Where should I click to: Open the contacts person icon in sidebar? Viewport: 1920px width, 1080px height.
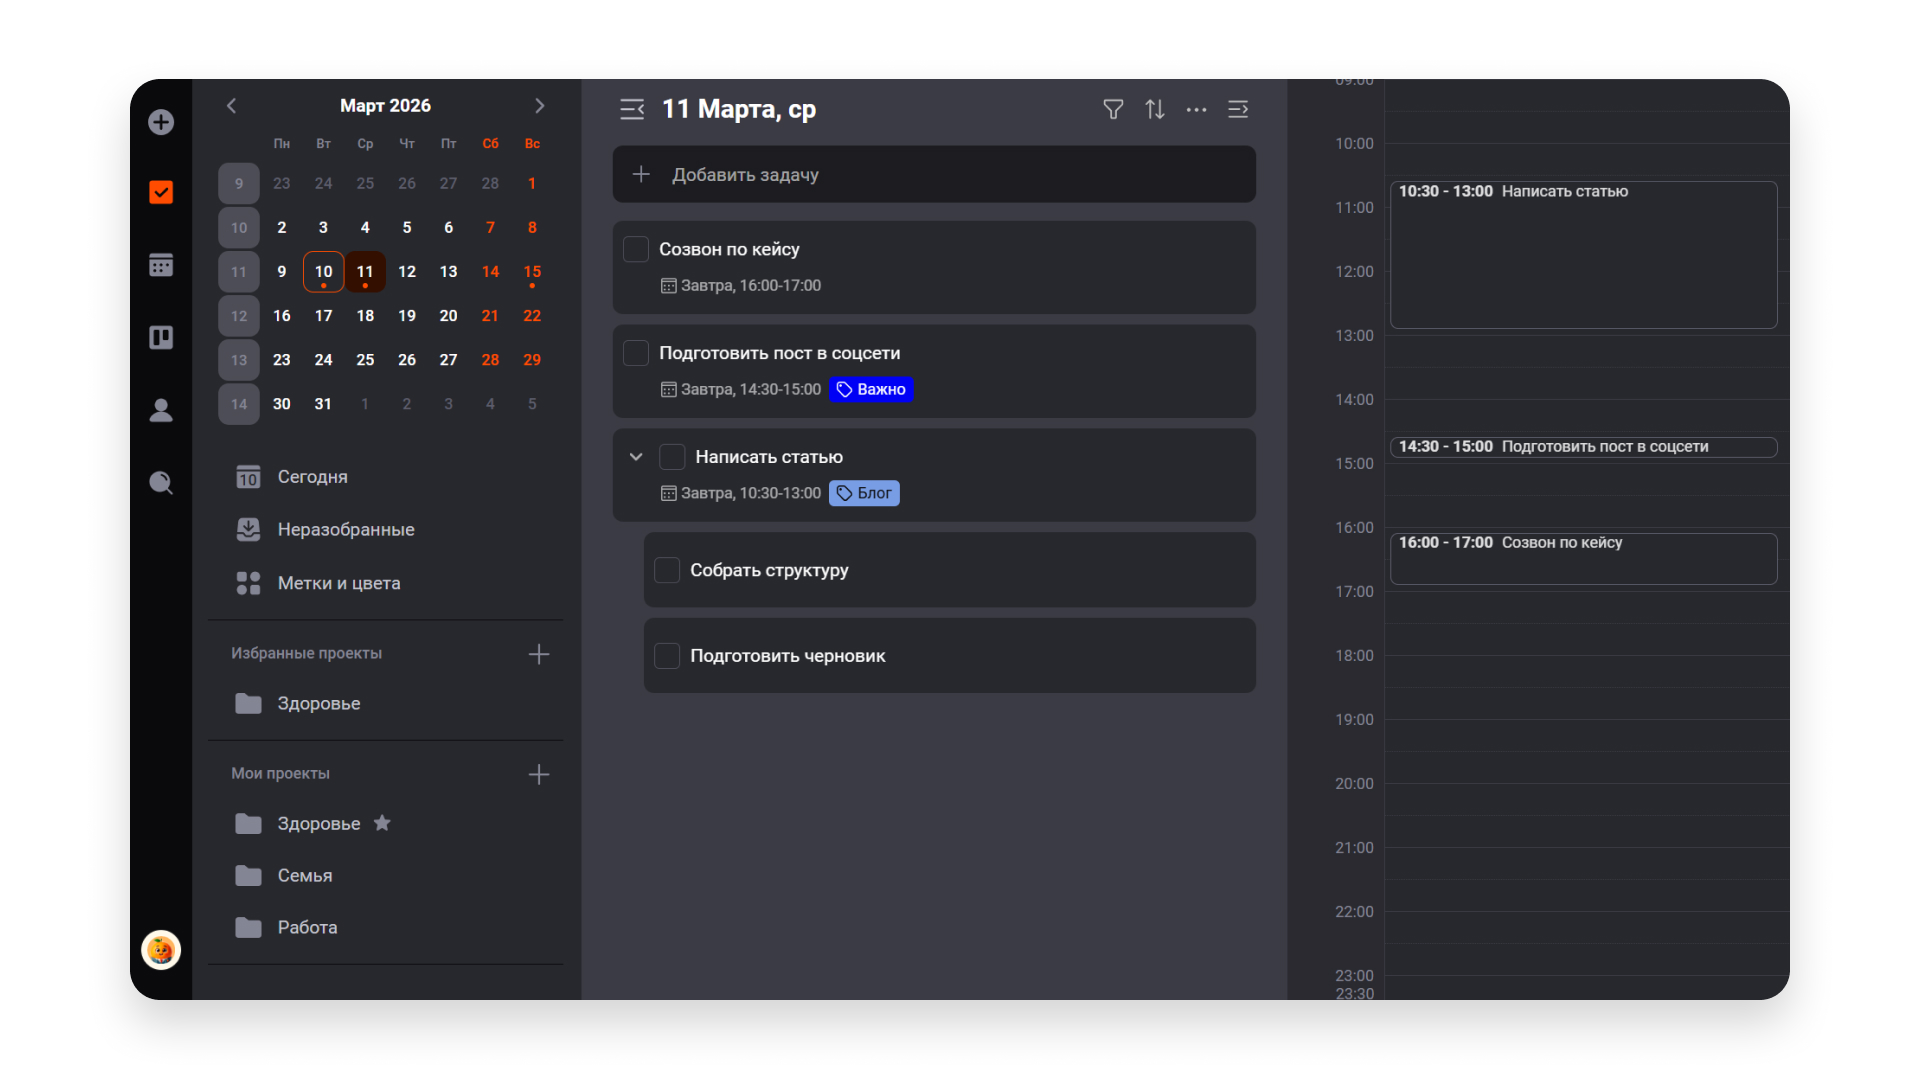click(161, 410)
